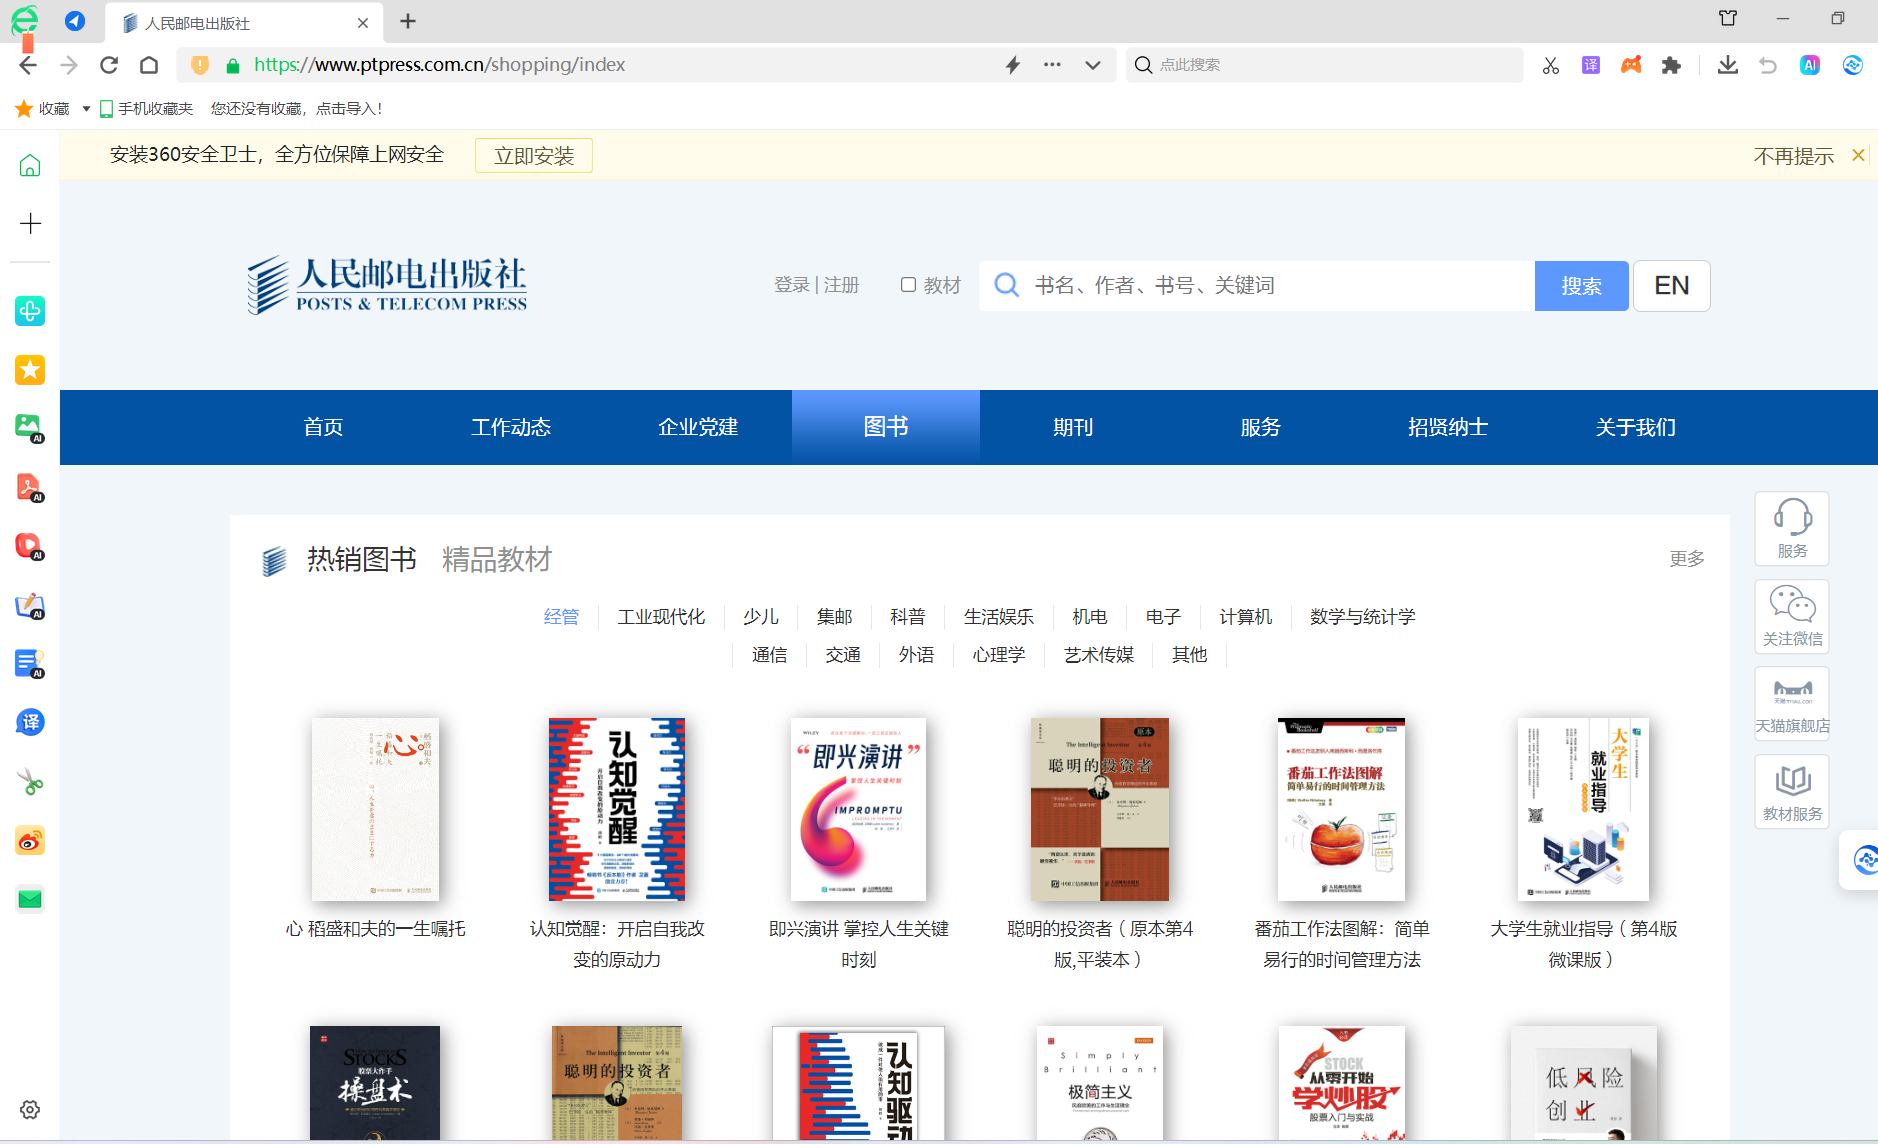
Task: Open the 期刊 navigation item
Action: click(x=1073, y=427)
